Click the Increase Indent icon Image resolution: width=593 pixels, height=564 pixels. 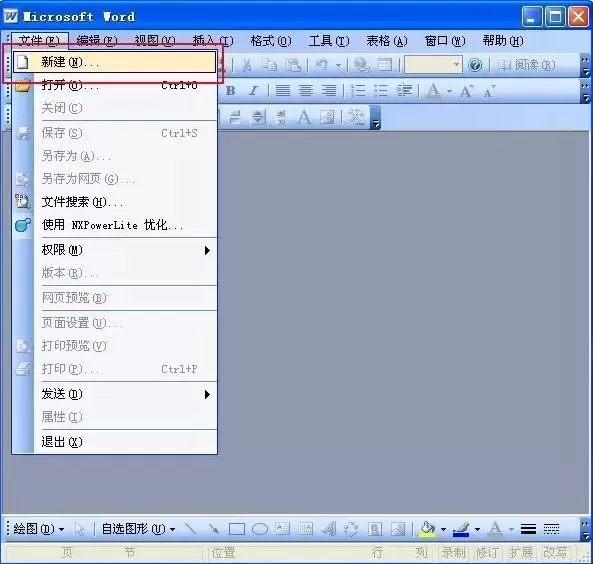tap(404, 91)
